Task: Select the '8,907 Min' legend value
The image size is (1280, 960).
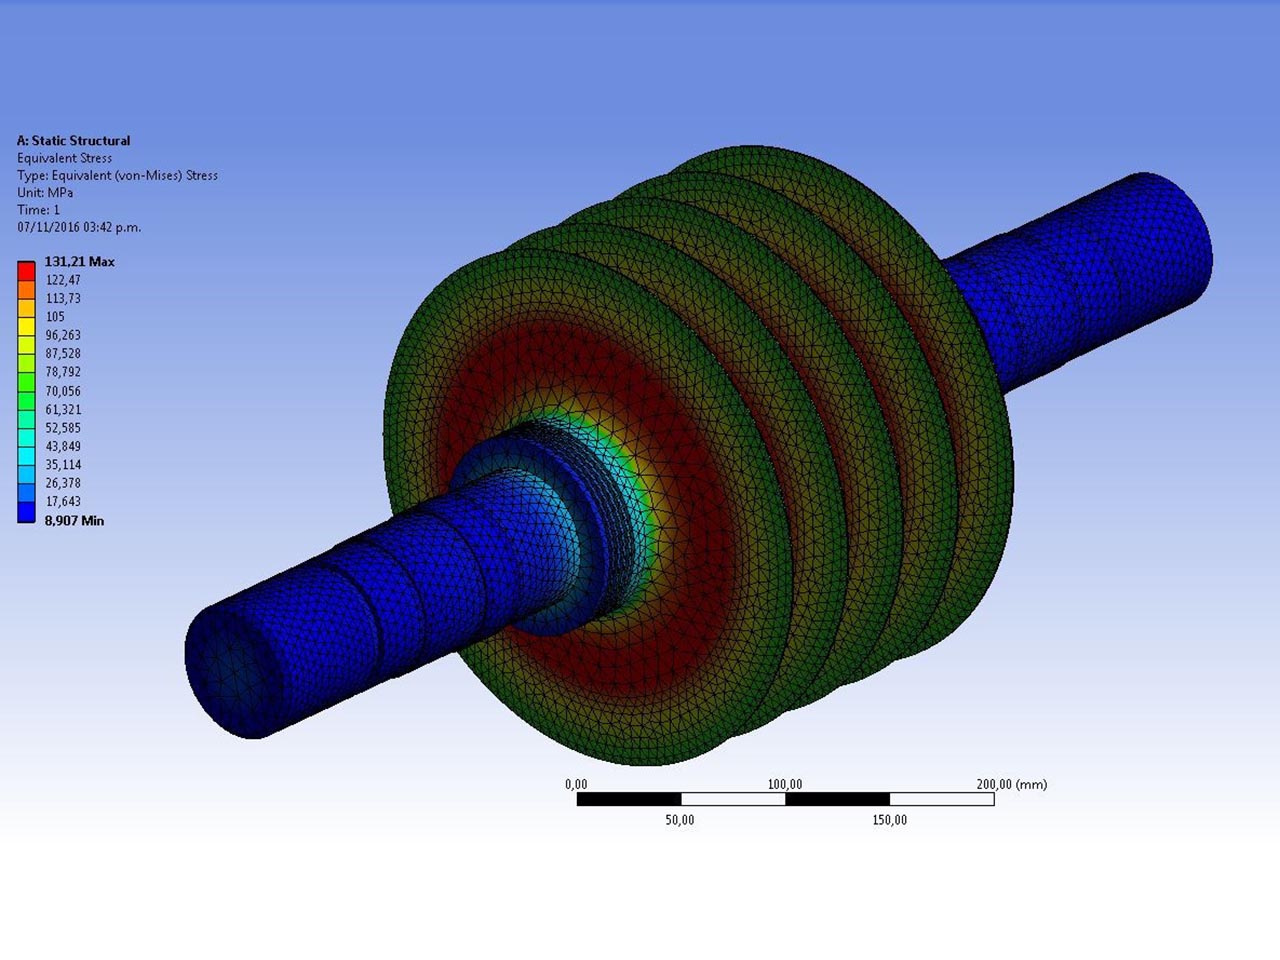Action: (74, 521)
